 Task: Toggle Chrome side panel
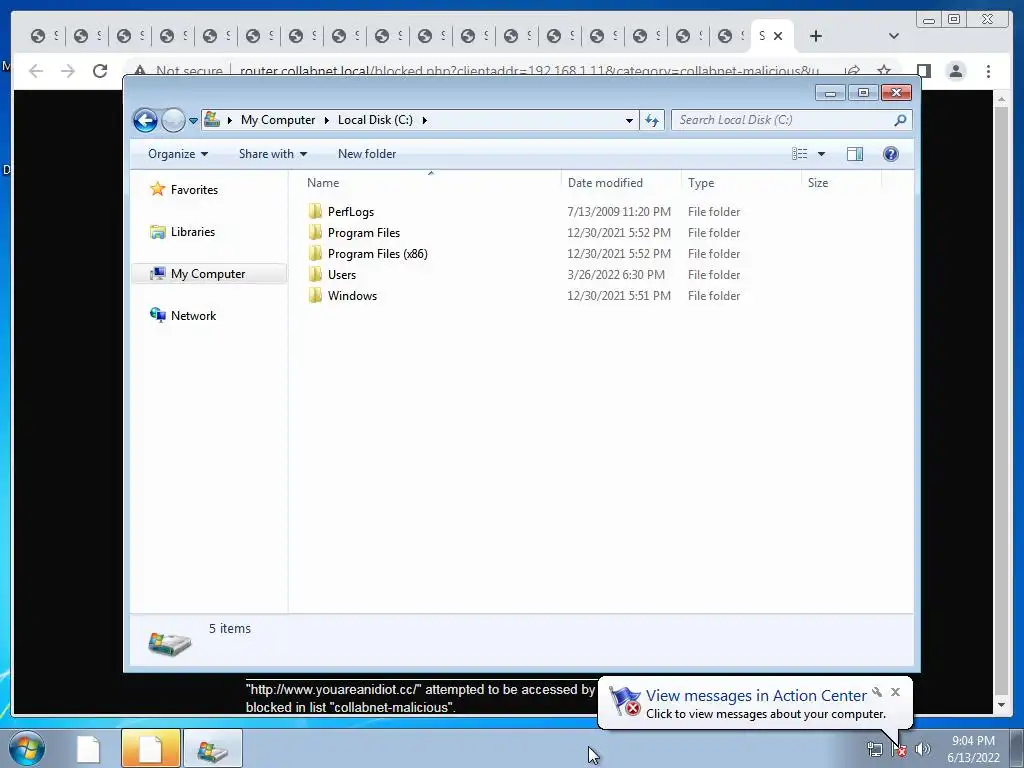click(923, 71)
